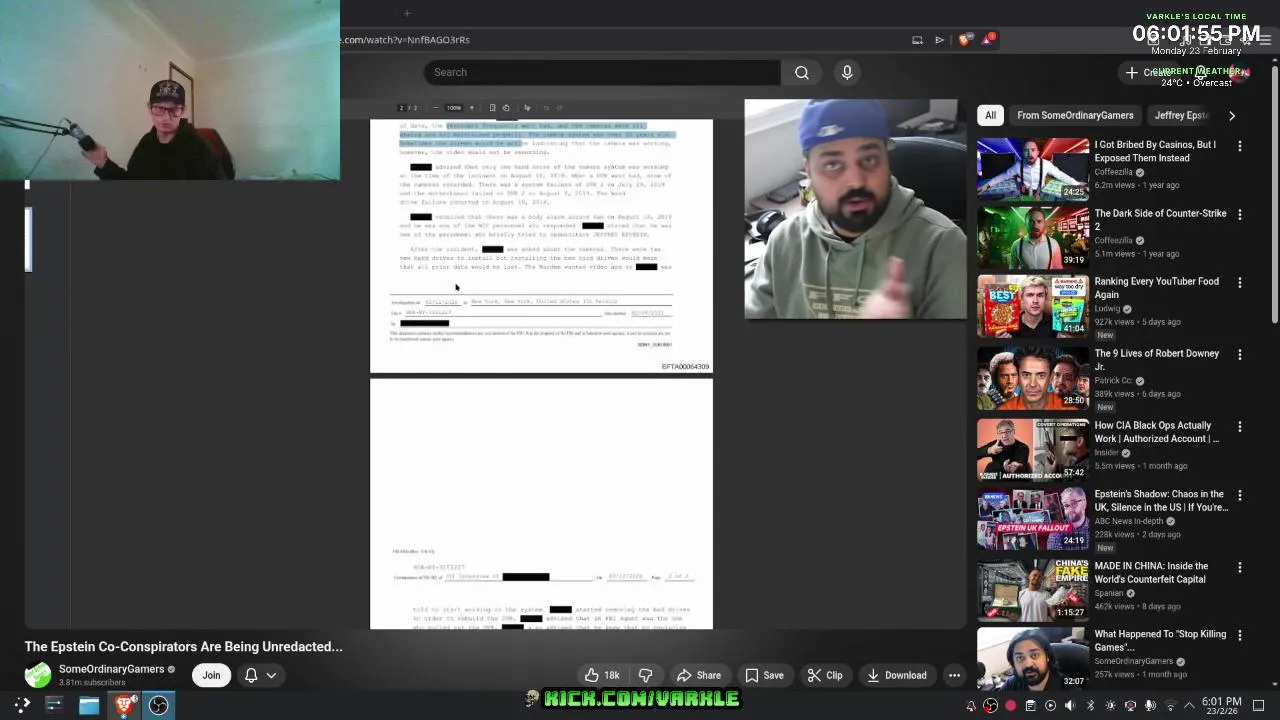Open the Wi-Fi network tray icon
Image resolution: width=1280 pixels, height=720 pixels.
coord(1170,706)
